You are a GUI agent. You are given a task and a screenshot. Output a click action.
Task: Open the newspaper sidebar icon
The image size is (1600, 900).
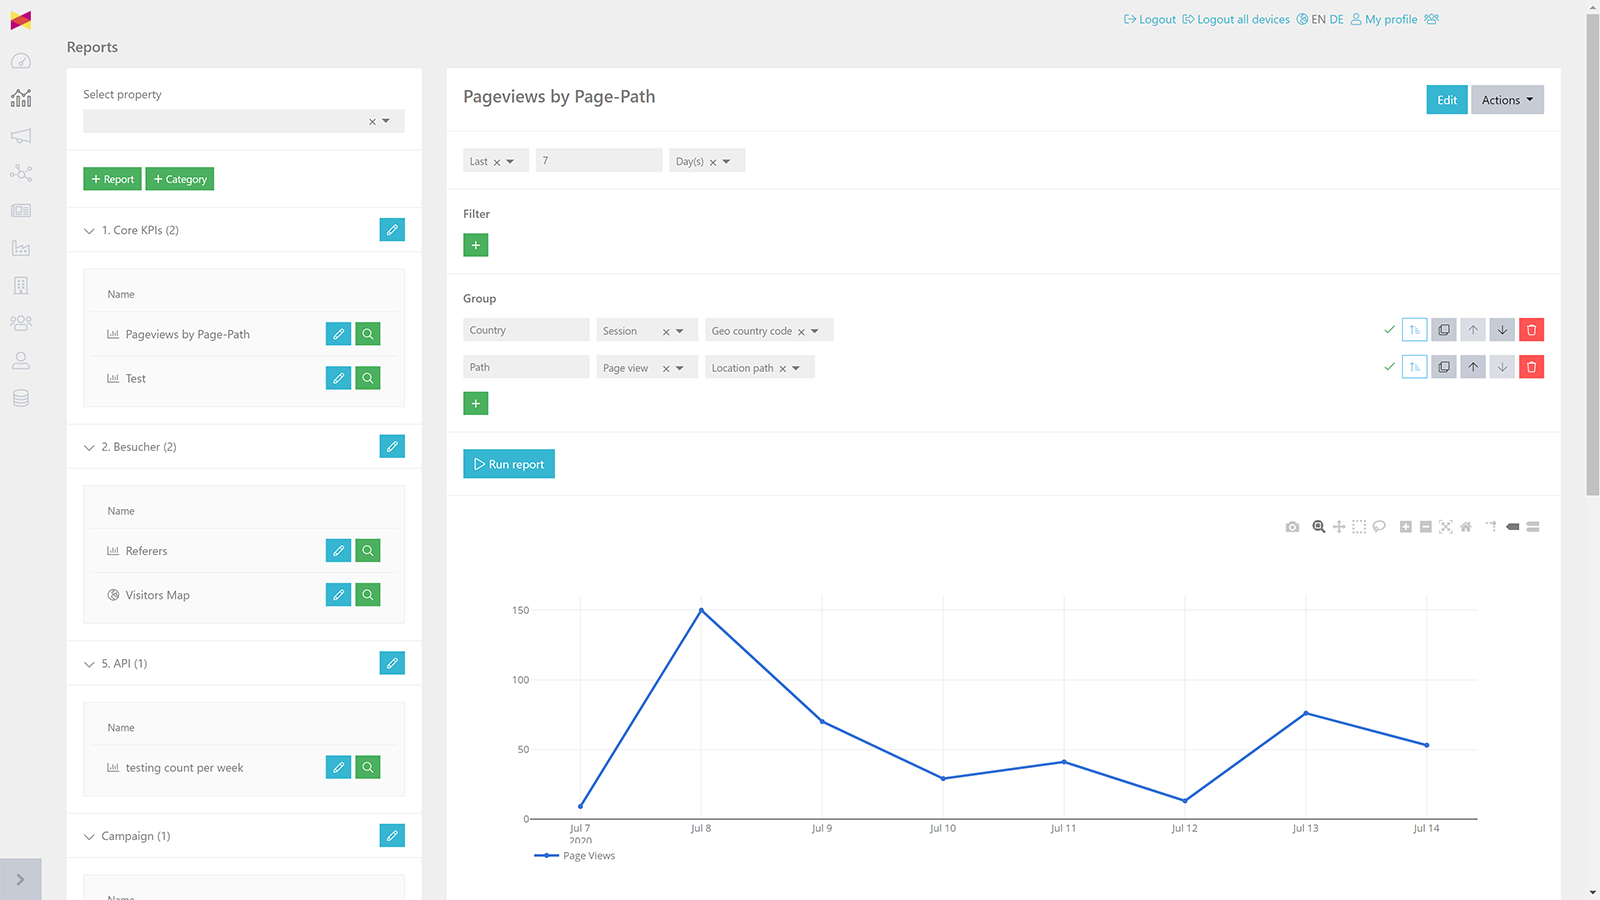[x=21, y=211]
